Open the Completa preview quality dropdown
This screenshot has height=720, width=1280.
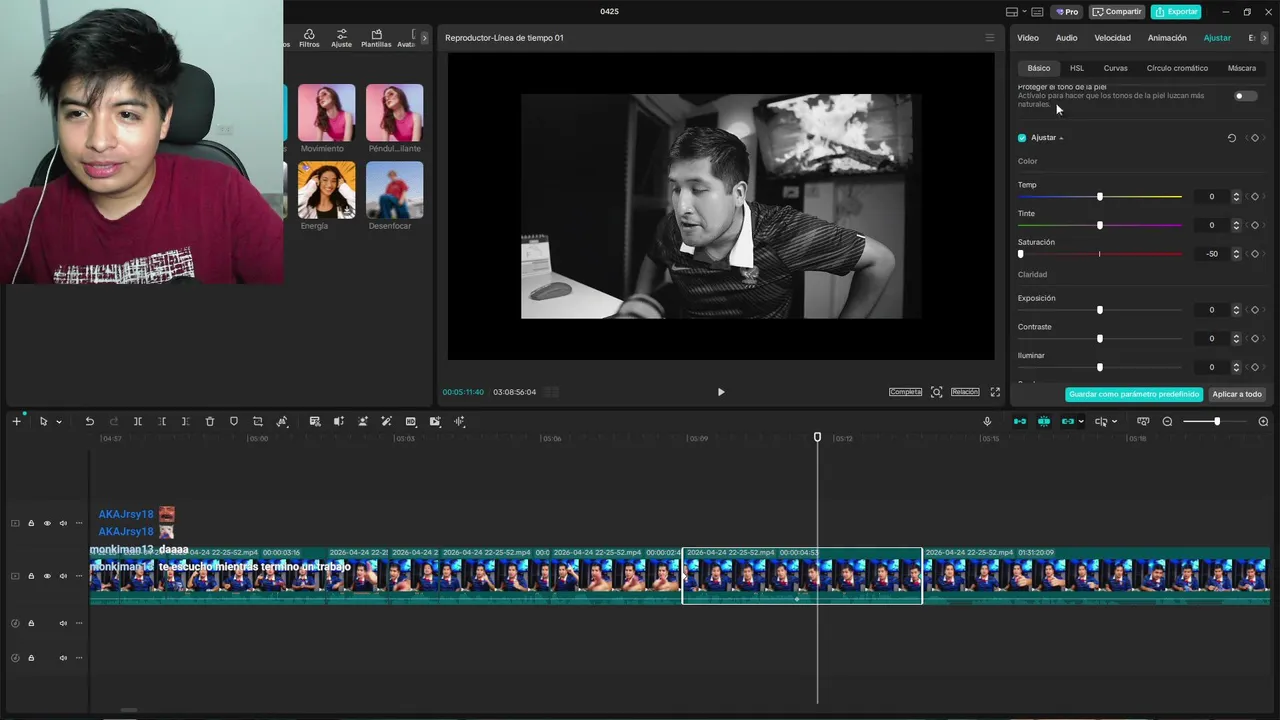point(905,392)
